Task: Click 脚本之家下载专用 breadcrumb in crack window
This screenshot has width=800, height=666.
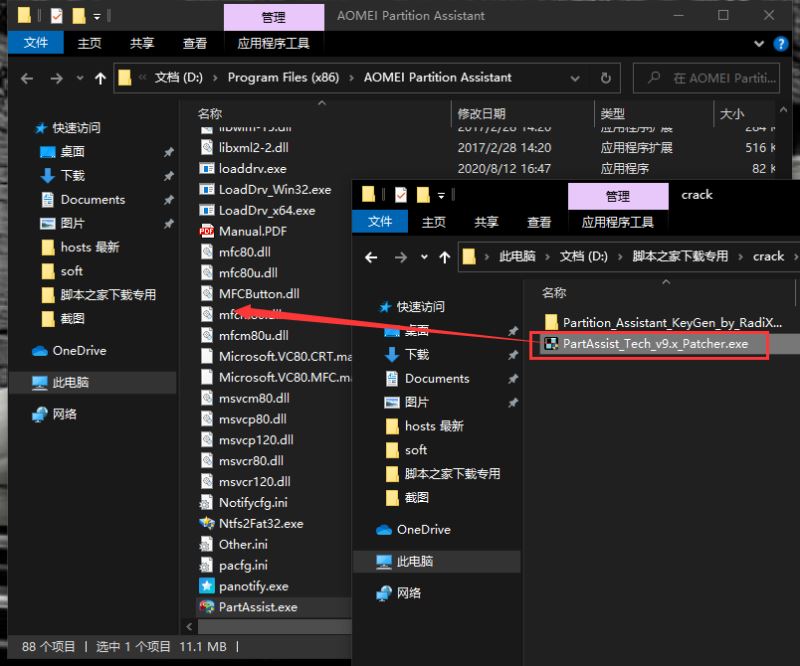Action: click(x=680, y=256)
